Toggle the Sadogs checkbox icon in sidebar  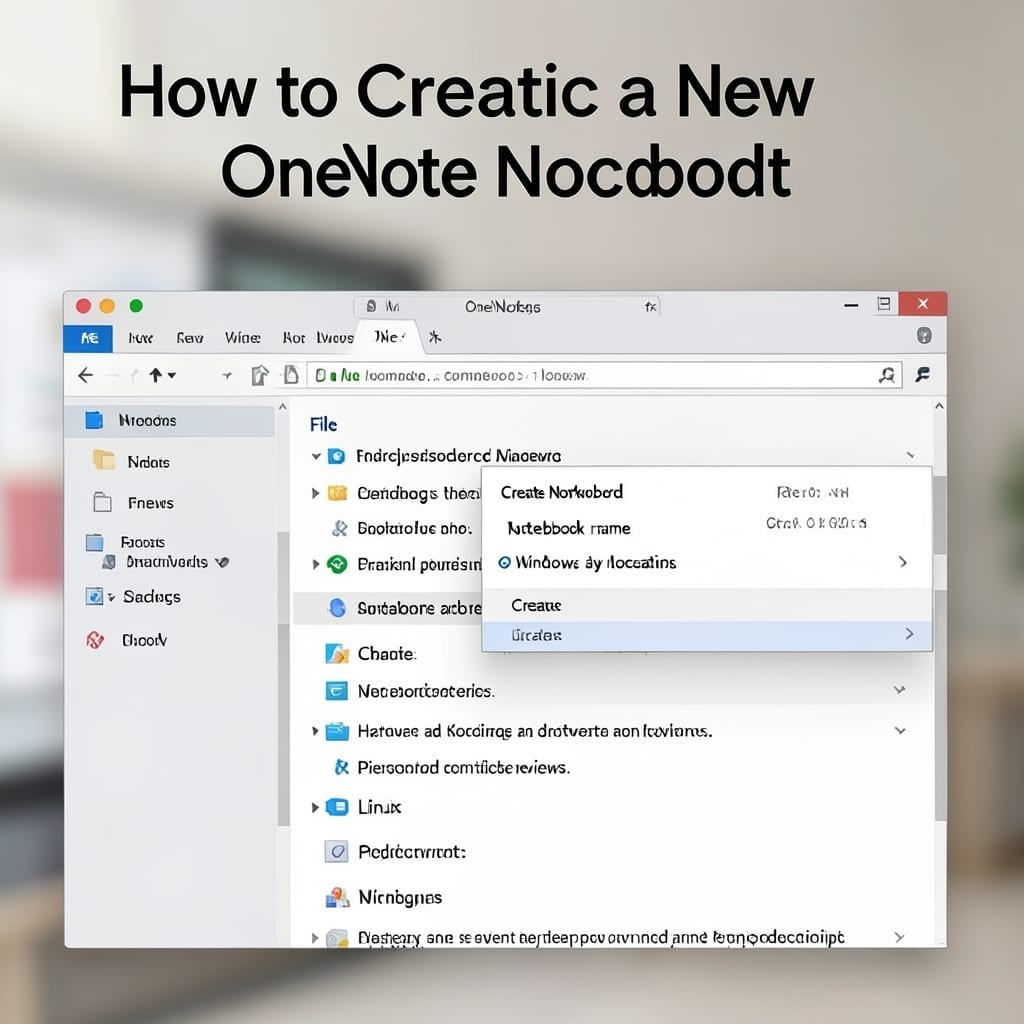pyautogui.click(x=94, y=596)
